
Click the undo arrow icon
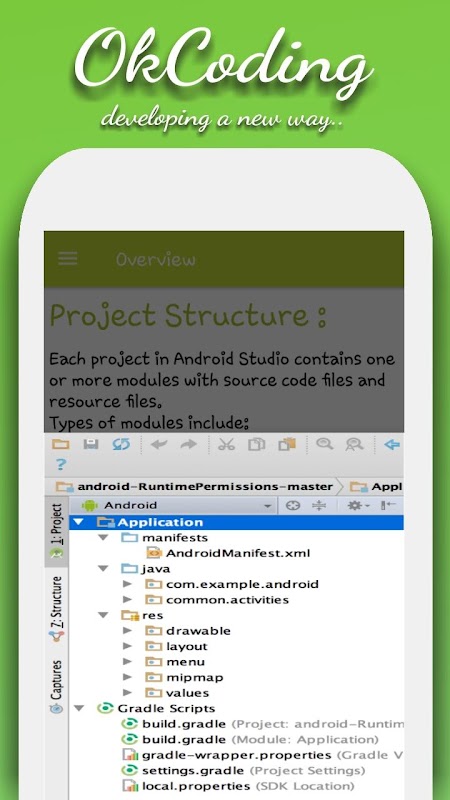(x=159, y=444)
